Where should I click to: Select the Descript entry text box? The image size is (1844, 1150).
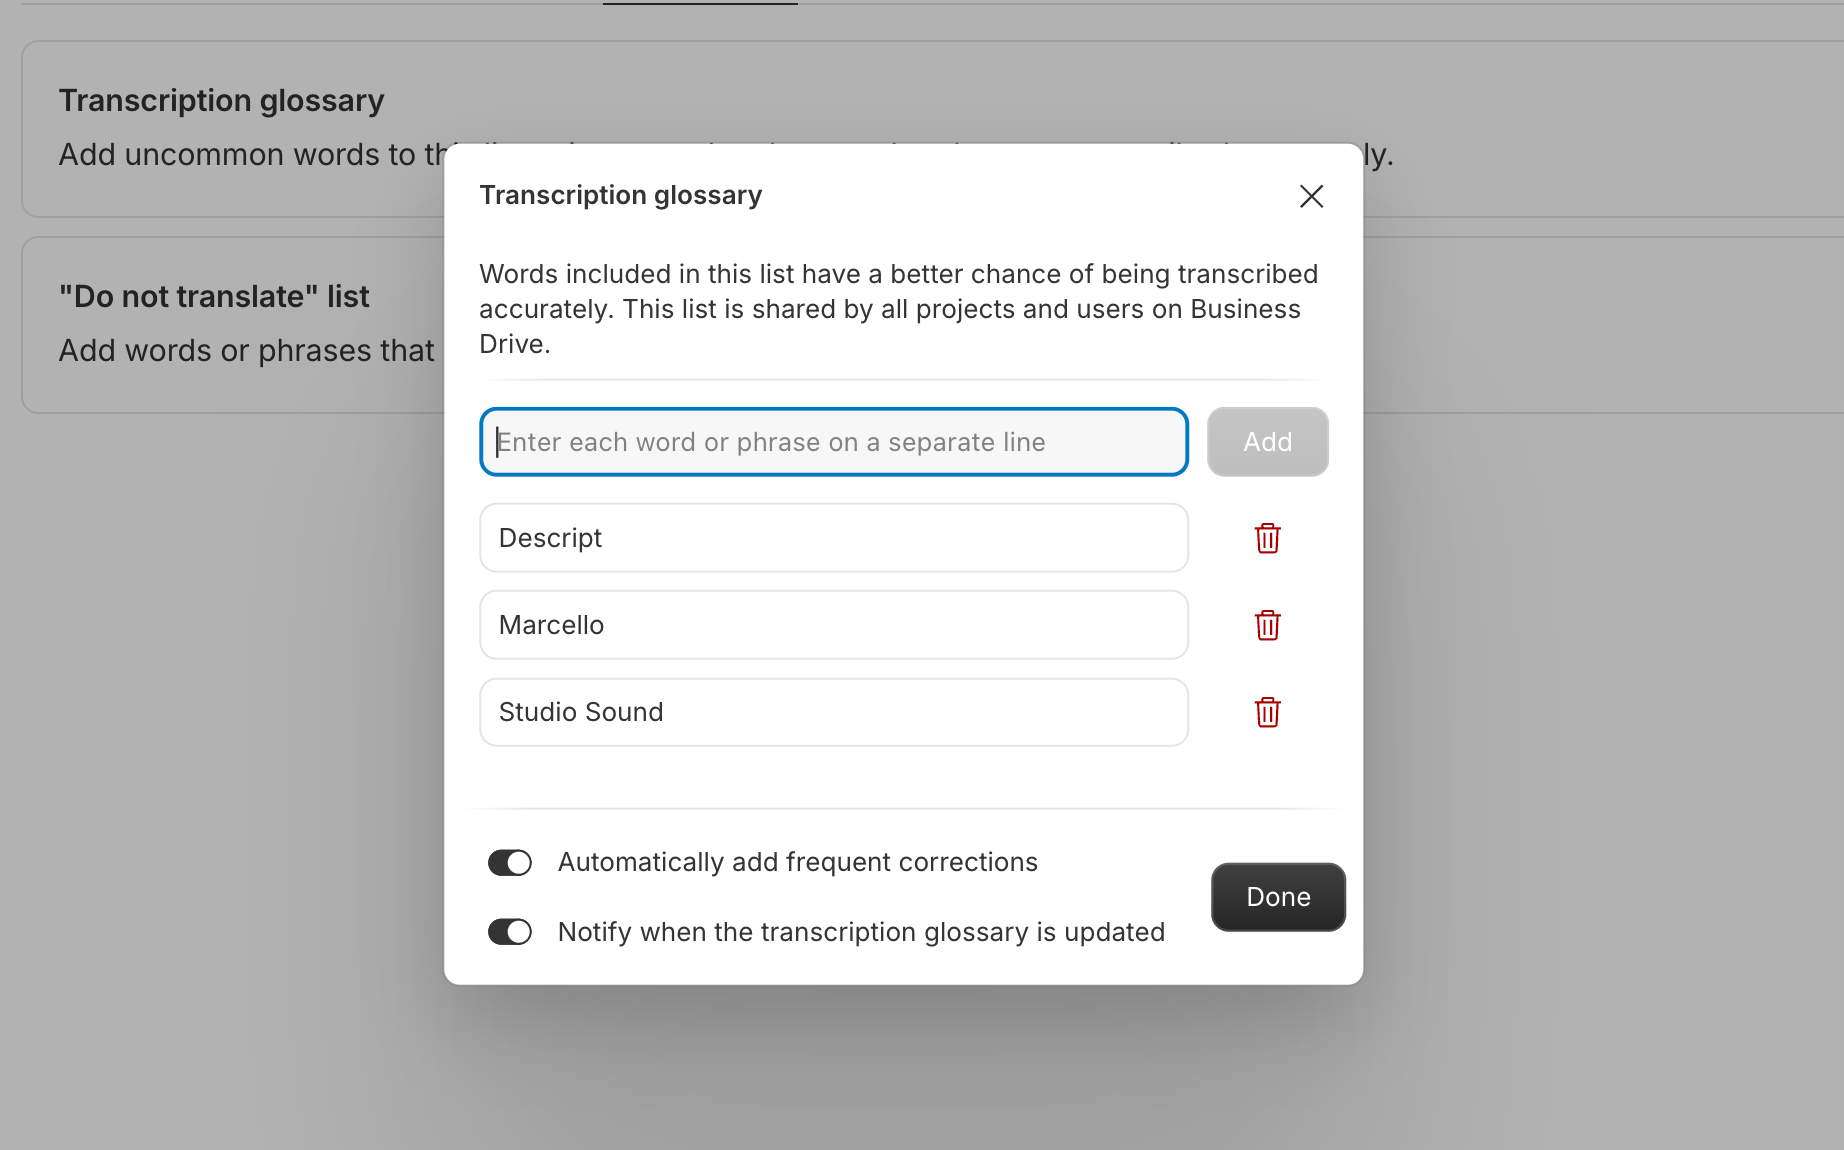click(x=833, y=538)
